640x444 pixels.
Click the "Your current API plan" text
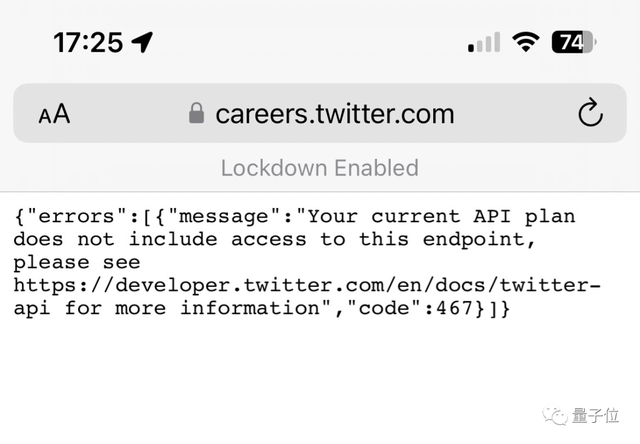coord(440,216)
